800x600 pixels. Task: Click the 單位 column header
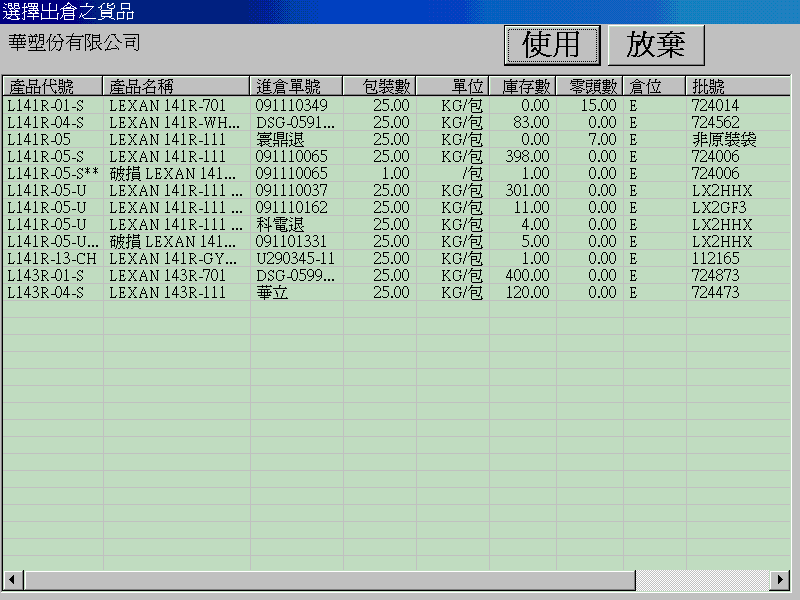pyautogui.click(x=453, y=86)
